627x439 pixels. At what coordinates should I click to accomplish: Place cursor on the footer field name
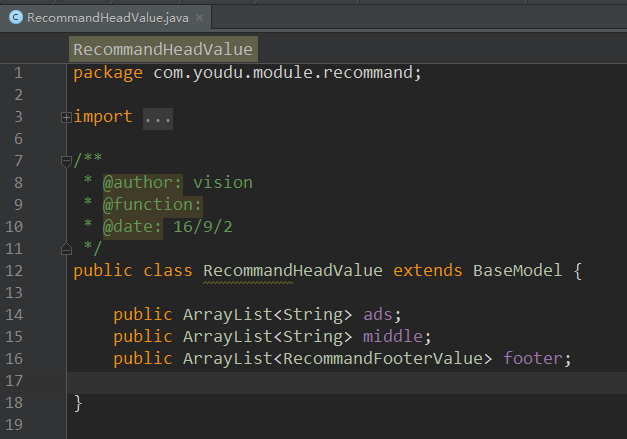[536, 358]
